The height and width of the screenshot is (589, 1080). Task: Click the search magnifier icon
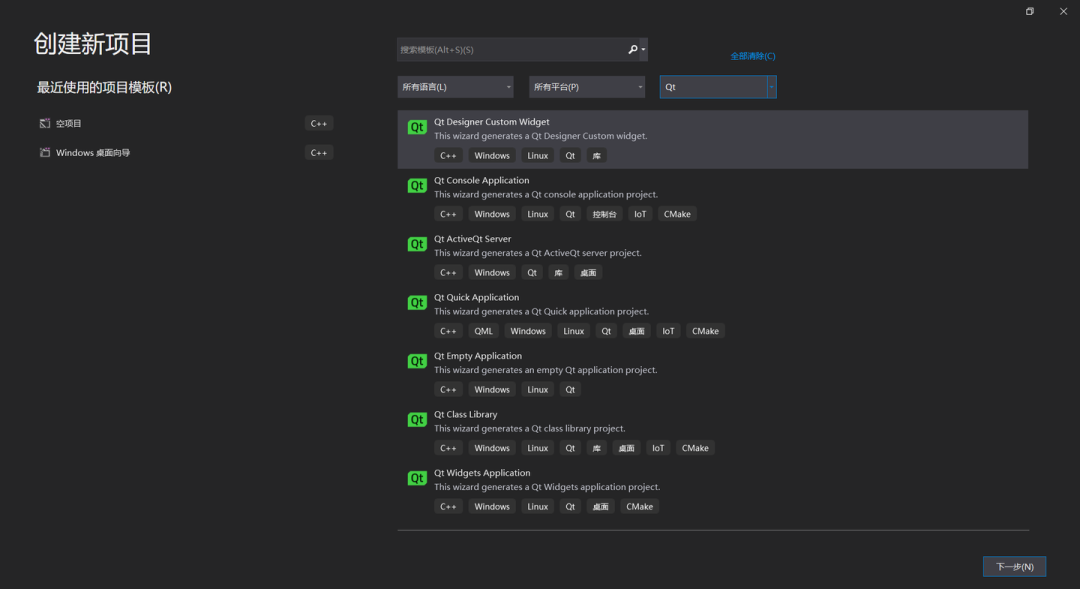click(x=633, y=49)
